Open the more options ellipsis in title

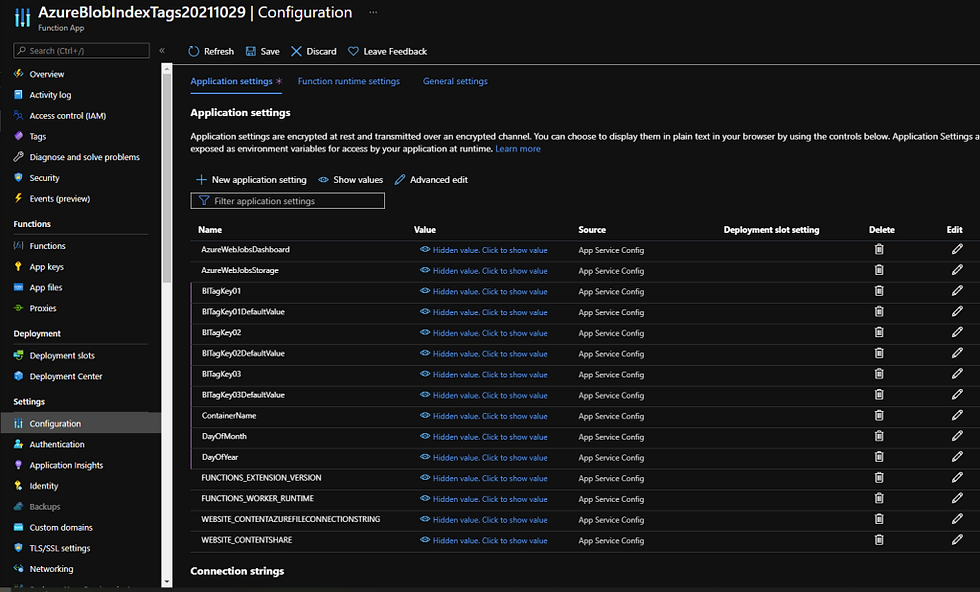click(373, 13)
